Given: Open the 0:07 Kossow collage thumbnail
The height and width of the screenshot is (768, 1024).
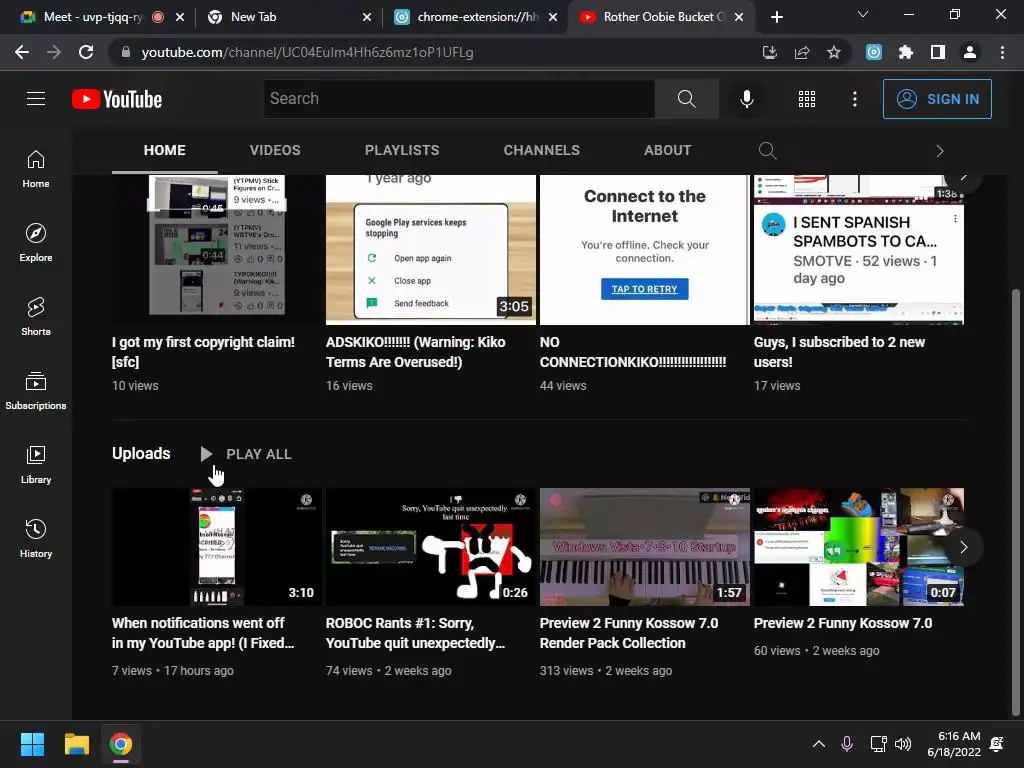Looking at the screenshot, I should (859, 547).
